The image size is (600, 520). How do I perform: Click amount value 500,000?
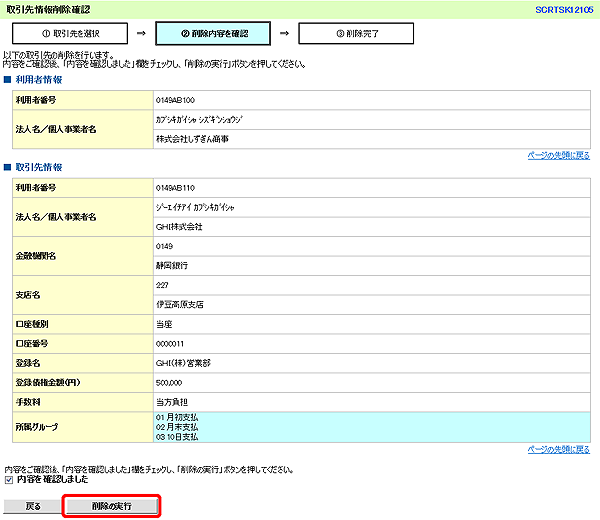(x=169, y=383)
